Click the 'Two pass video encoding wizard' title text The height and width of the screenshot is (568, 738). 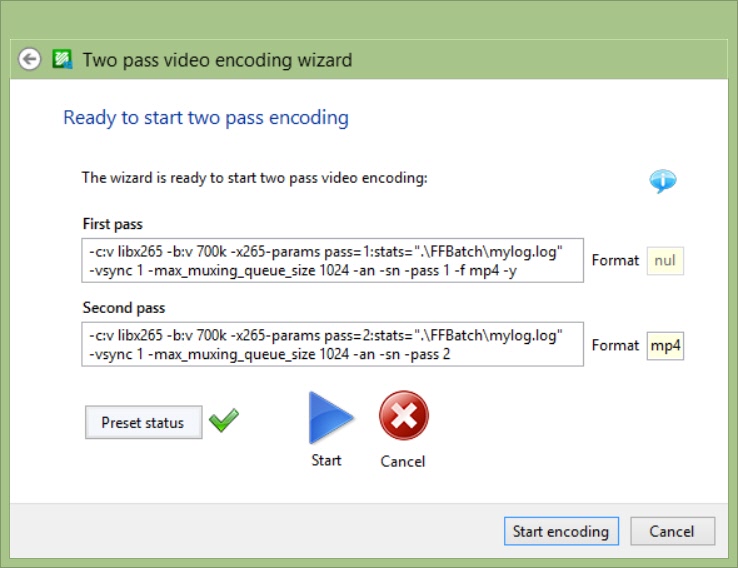click(x=217, y=60)
